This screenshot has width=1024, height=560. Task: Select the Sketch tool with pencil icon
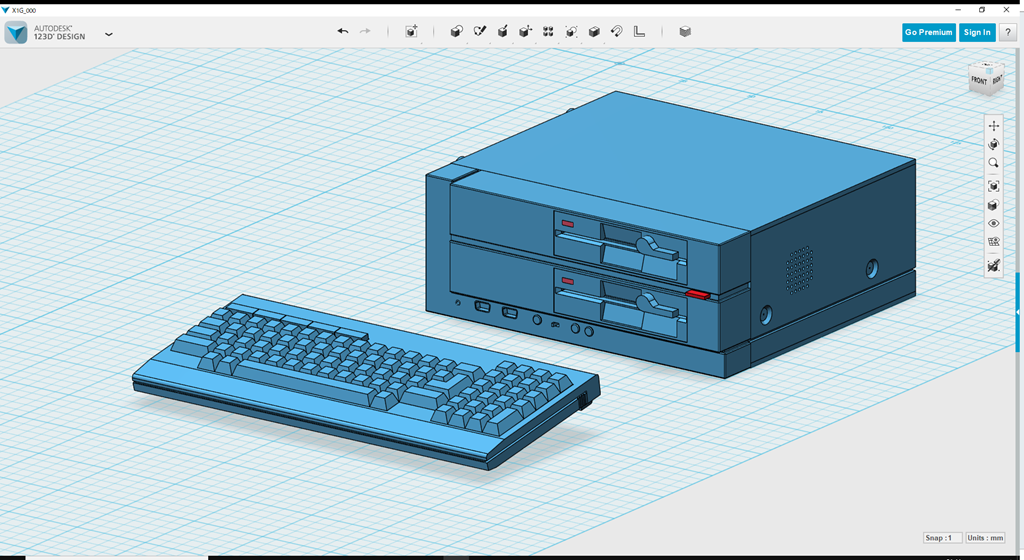pos(479,32)
